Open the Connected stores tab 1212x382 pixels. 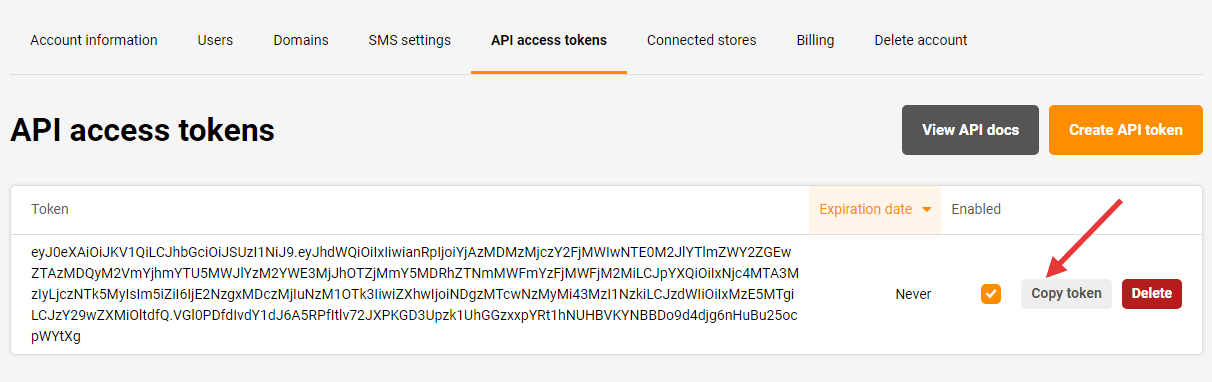click(x=702, y=40)
